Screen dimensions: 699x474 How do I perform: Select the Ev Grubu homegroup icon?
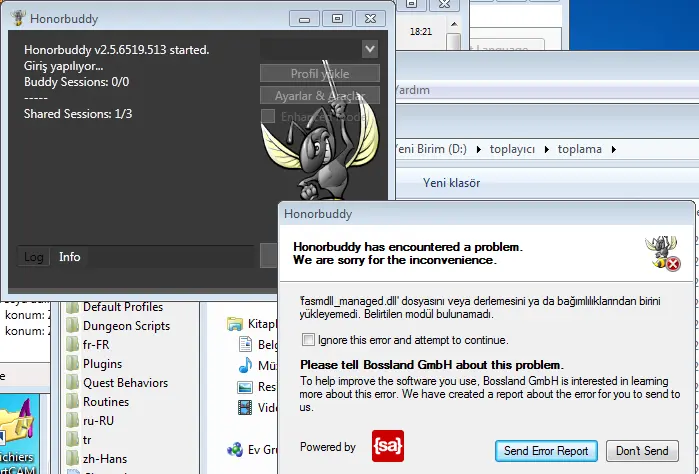coord(235,449)
